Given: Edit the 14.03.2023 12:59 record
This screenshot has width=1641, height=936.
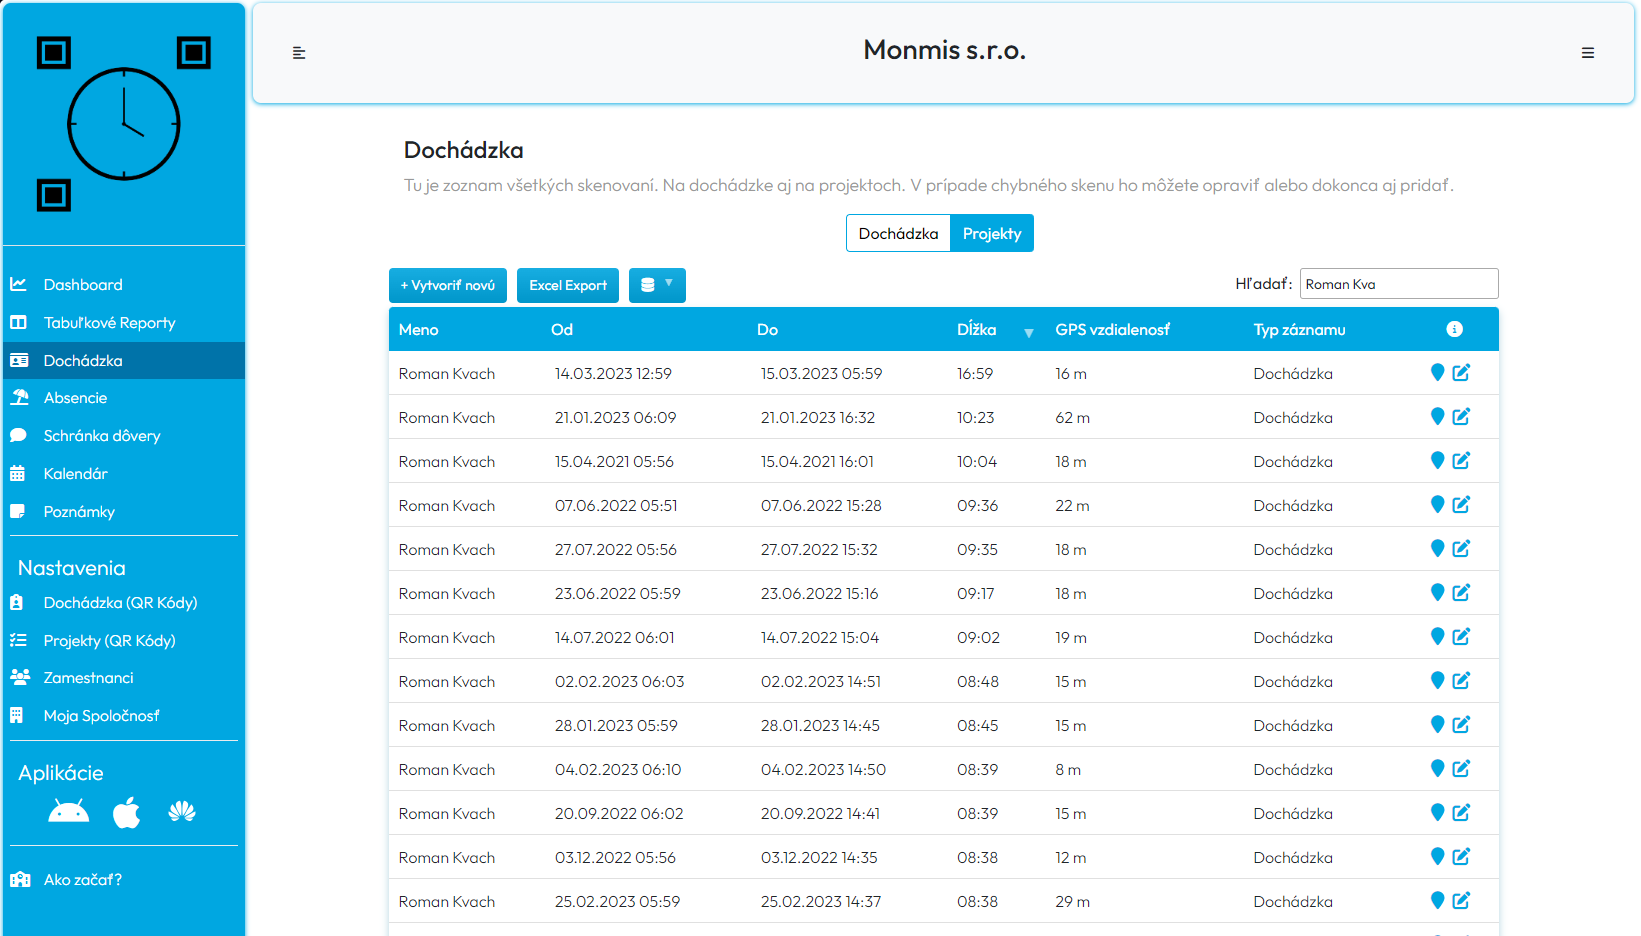Looking at the screenshot, I should [x=1461, y=372].
